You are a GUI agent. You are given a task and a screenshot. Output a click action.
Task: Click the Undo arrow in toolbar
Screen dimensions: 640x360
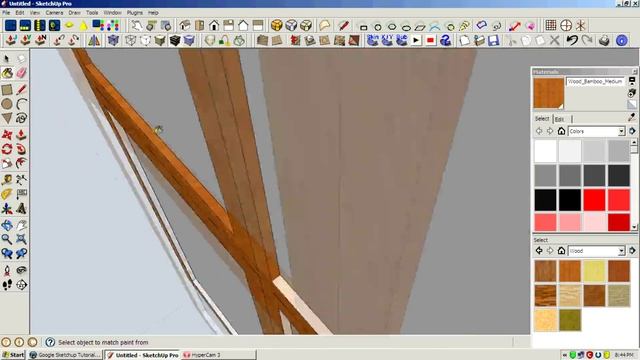point(572,40)
